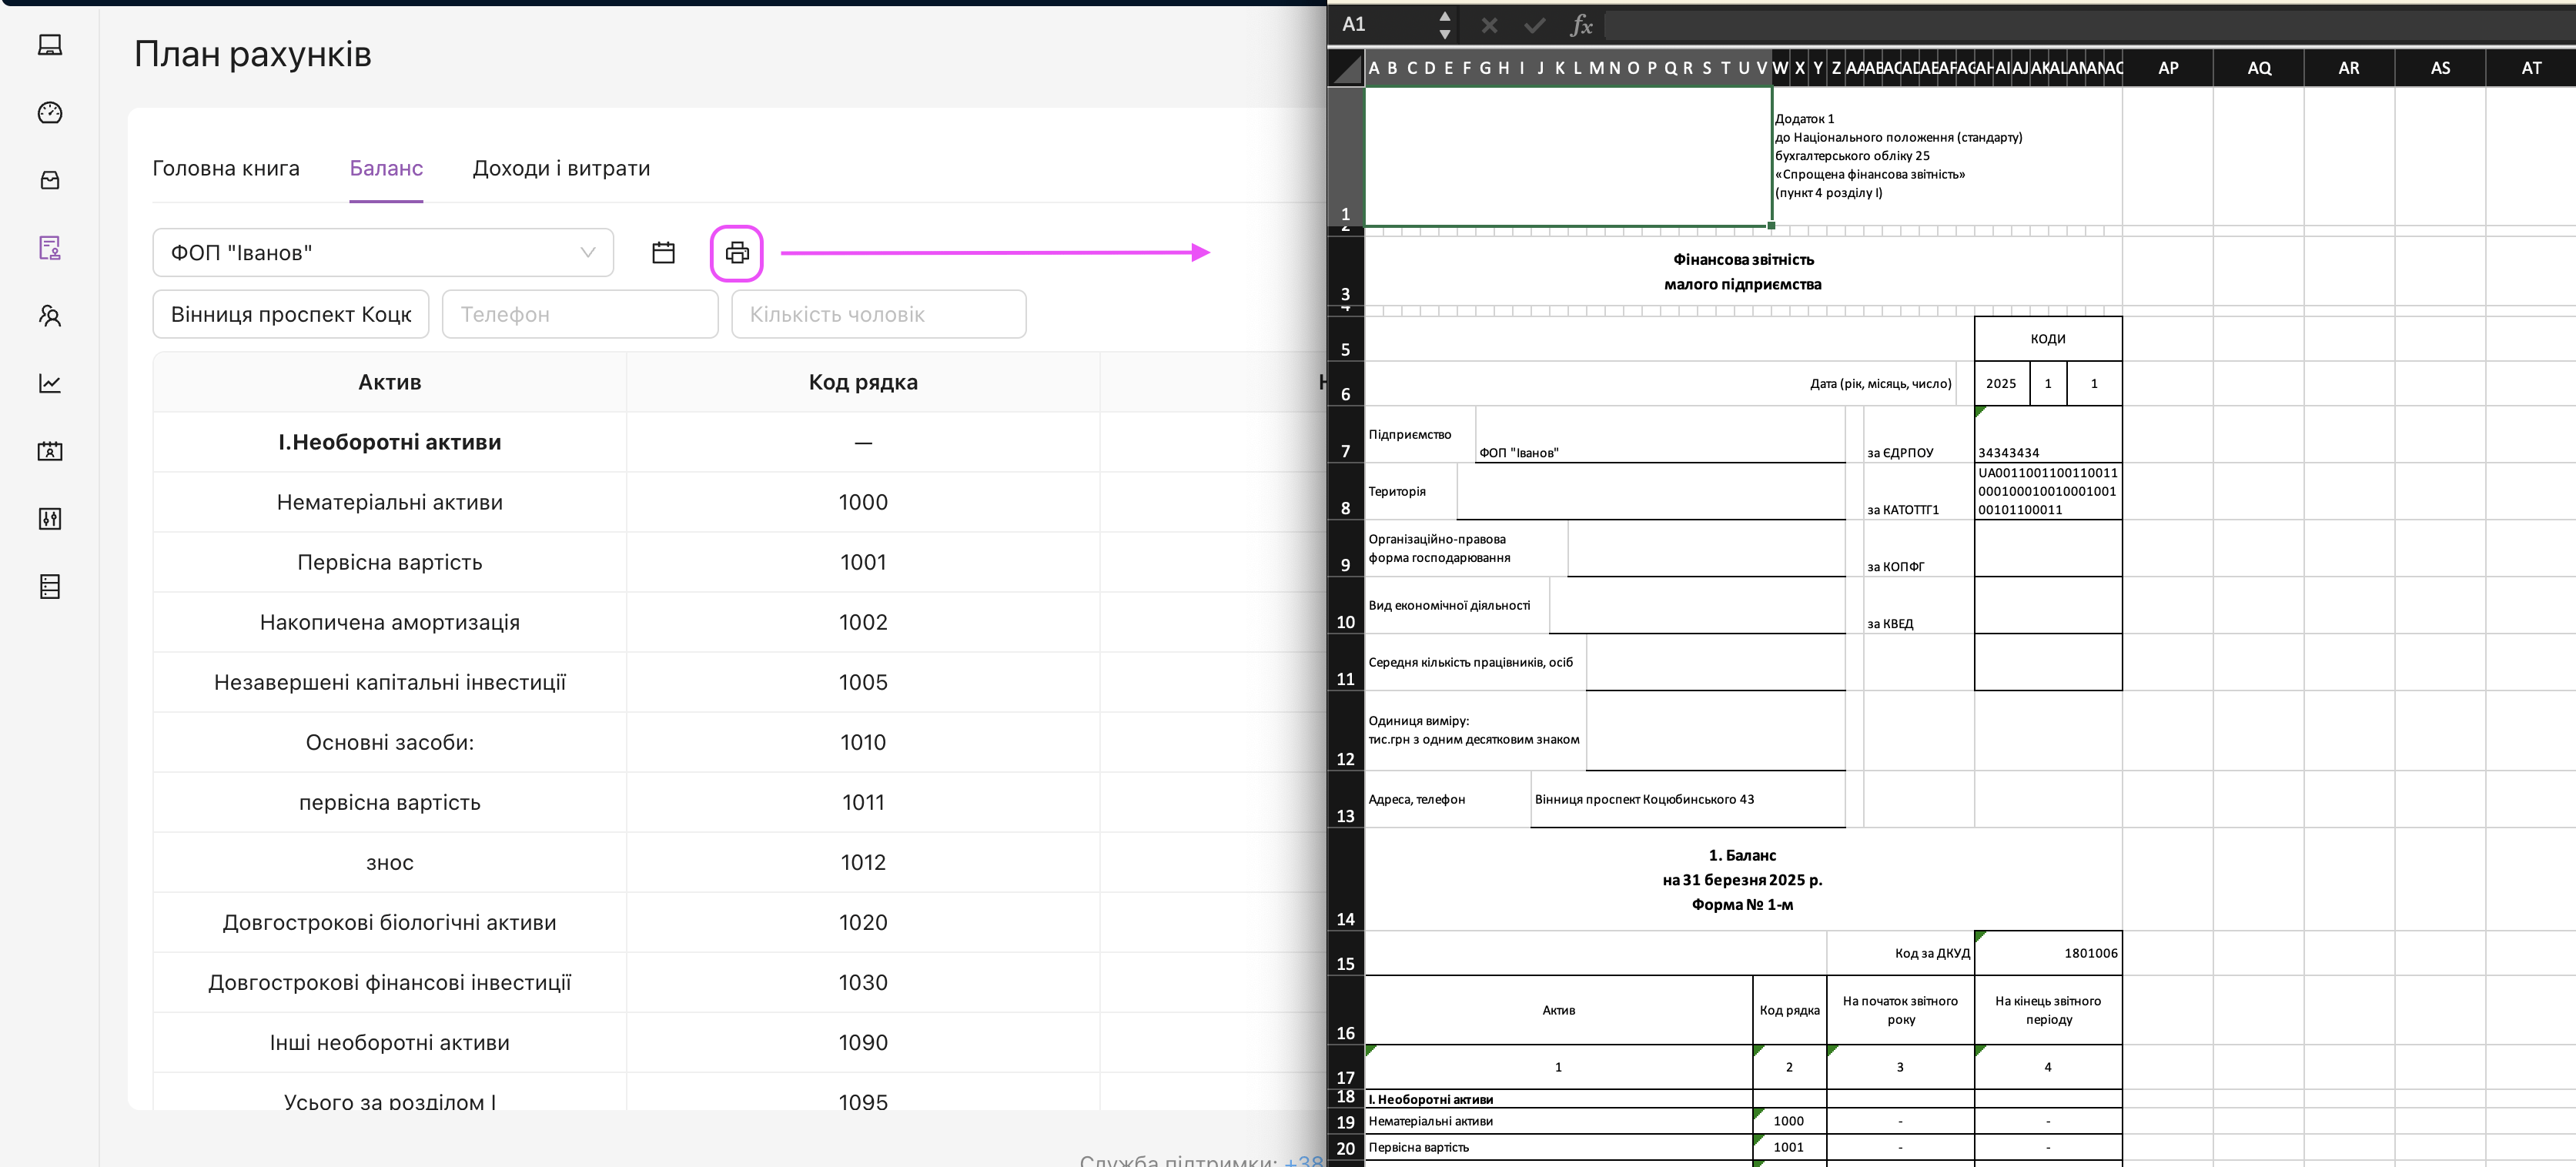Click the line chart sidebar icon
Screen dimensions: 2576x1167
tap(50, 383)
